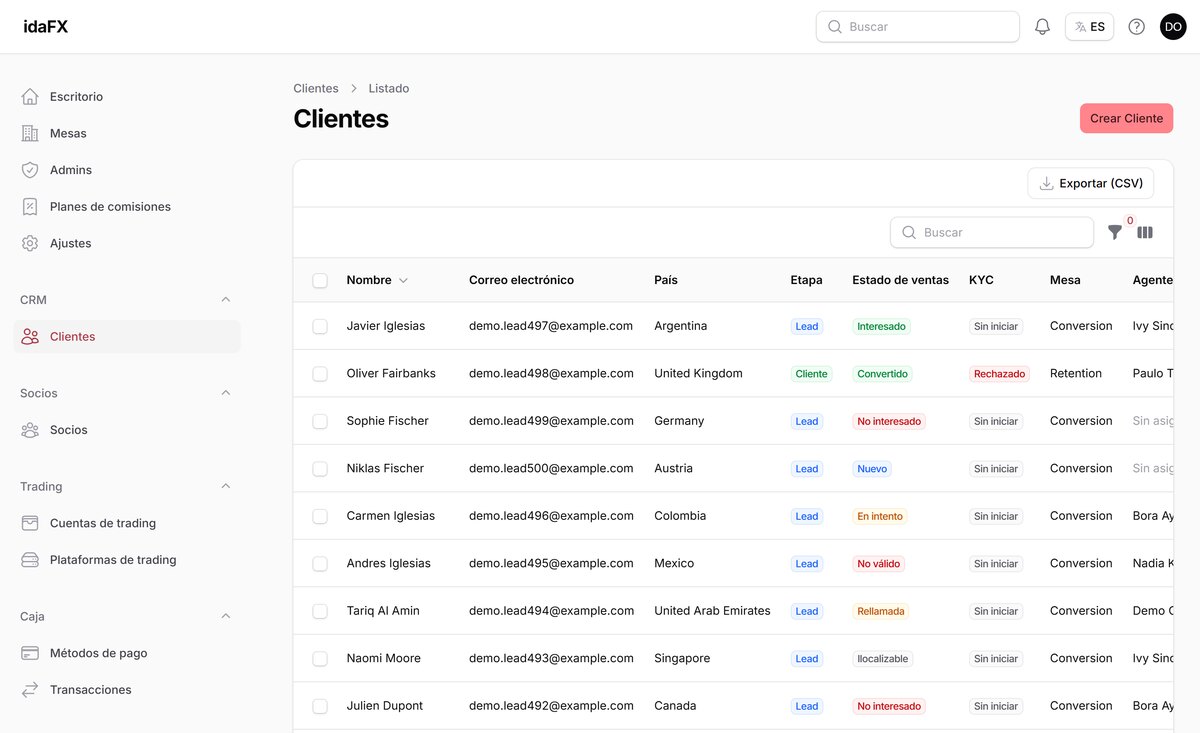
Task: Open Mesas in sidebar
Action: pyautogui.click(x=127, y=133)
